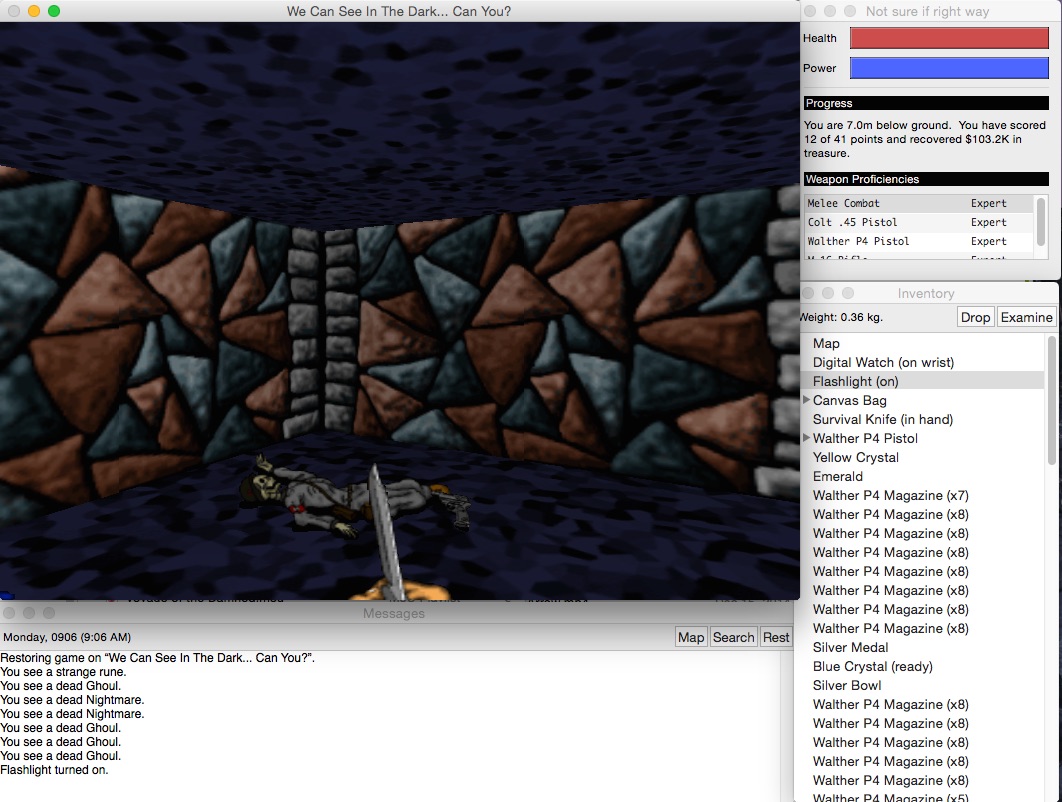Select the Silver Bowl item
Viewport: 1062px width, 802px height.
922,685
